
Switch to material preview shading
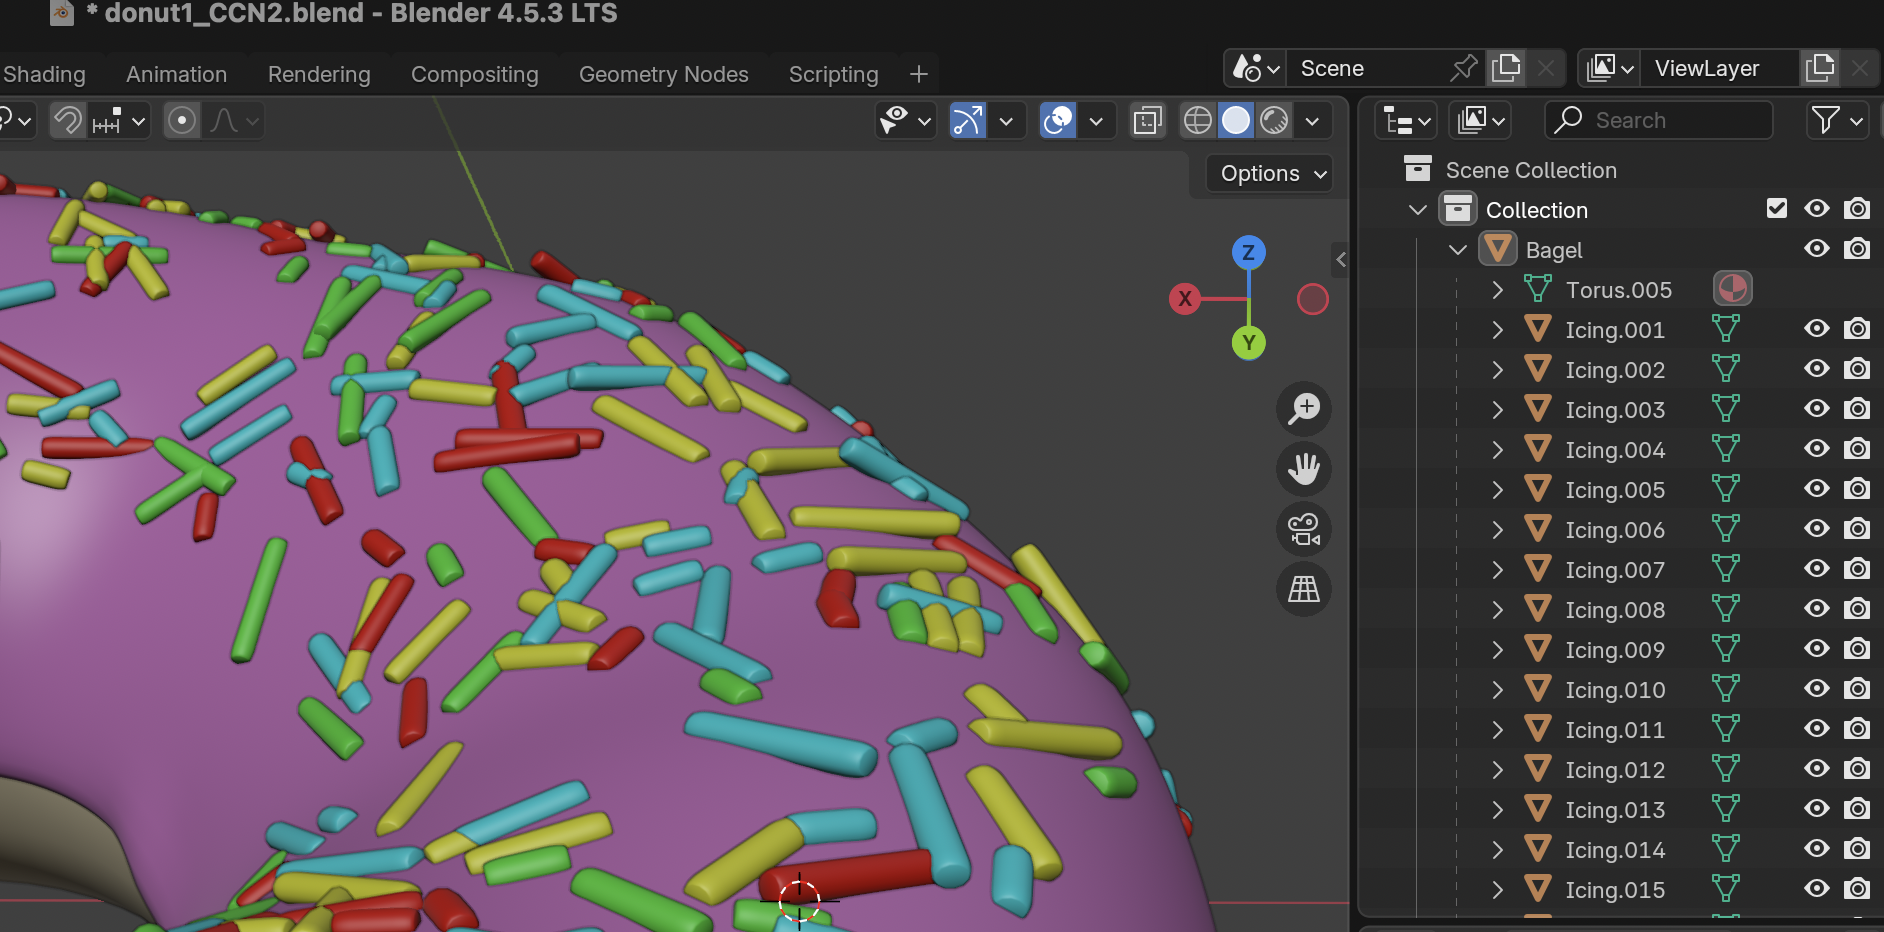(1273, 120)
